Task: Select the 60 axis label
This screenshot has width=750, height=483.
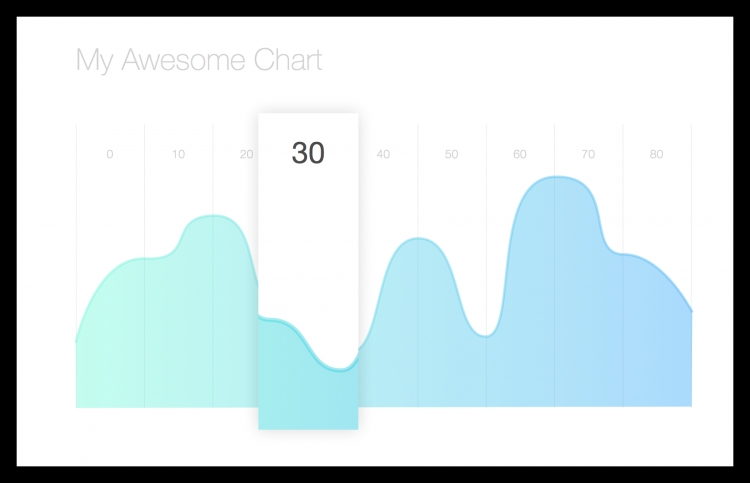Action: 520,154
